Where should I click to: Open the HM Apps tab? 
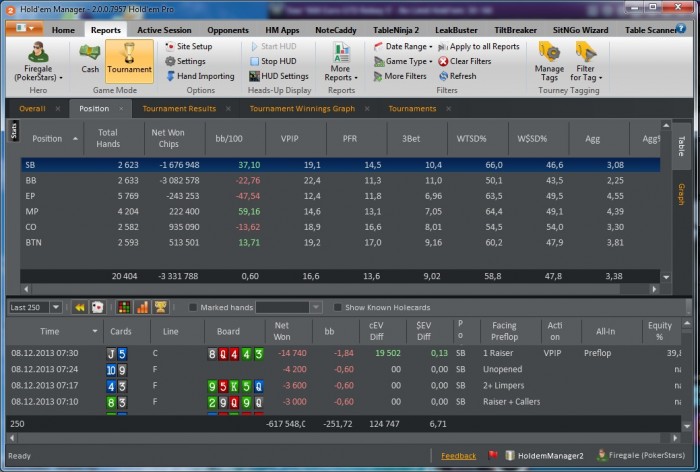(282, 30)
